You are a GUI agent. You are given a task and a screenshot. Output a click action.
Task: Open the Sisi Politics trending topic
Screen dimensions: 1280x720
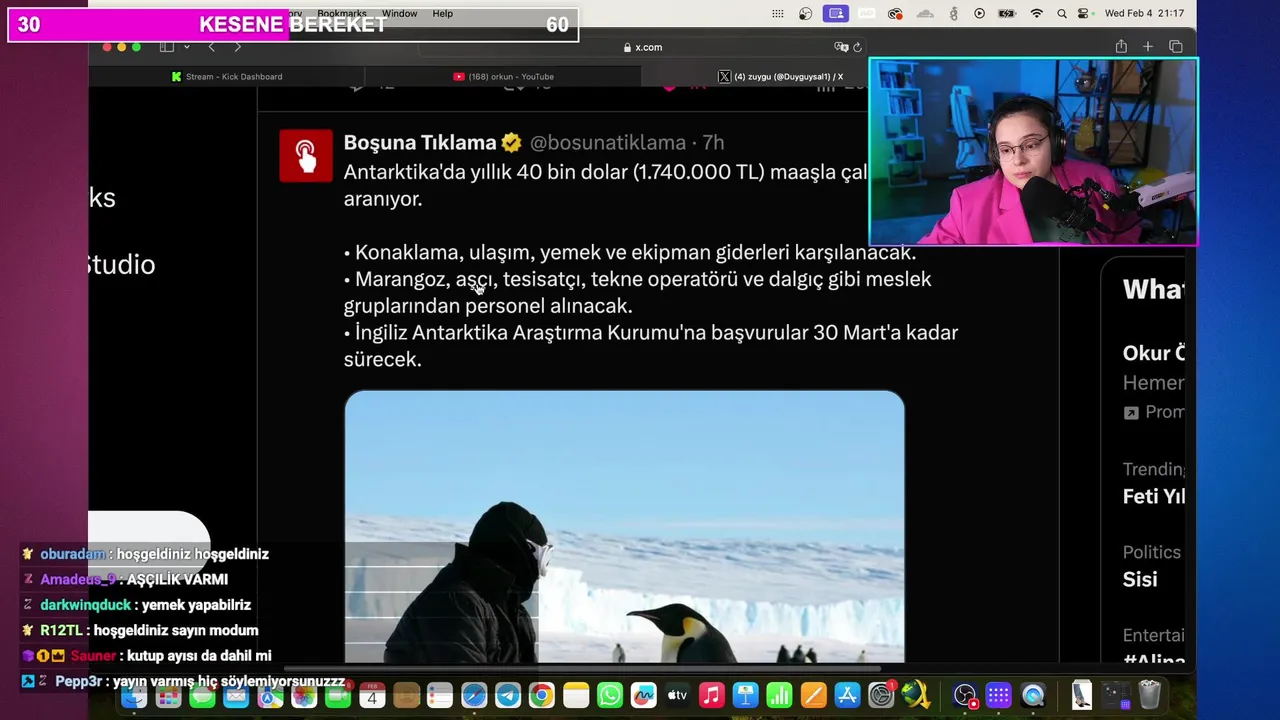[x=1140, y=579]
